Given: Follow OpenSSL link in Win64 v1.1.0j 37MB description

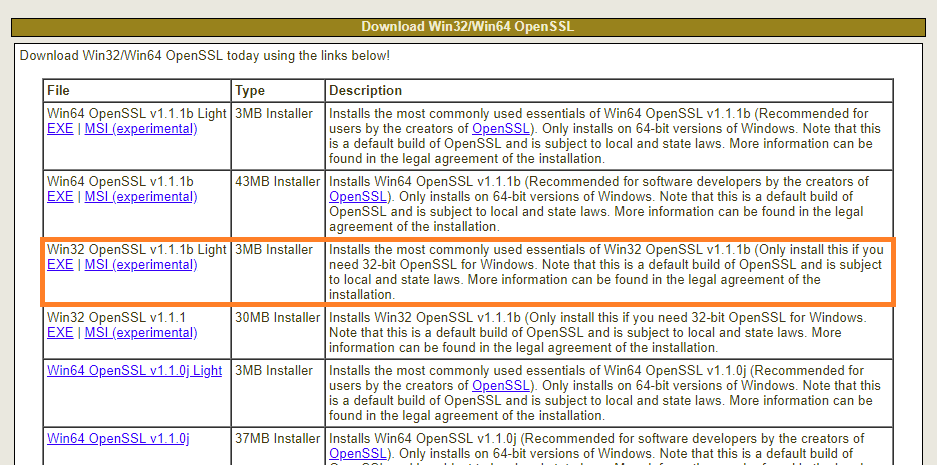Looking at the screenshot, I should 357,454.
